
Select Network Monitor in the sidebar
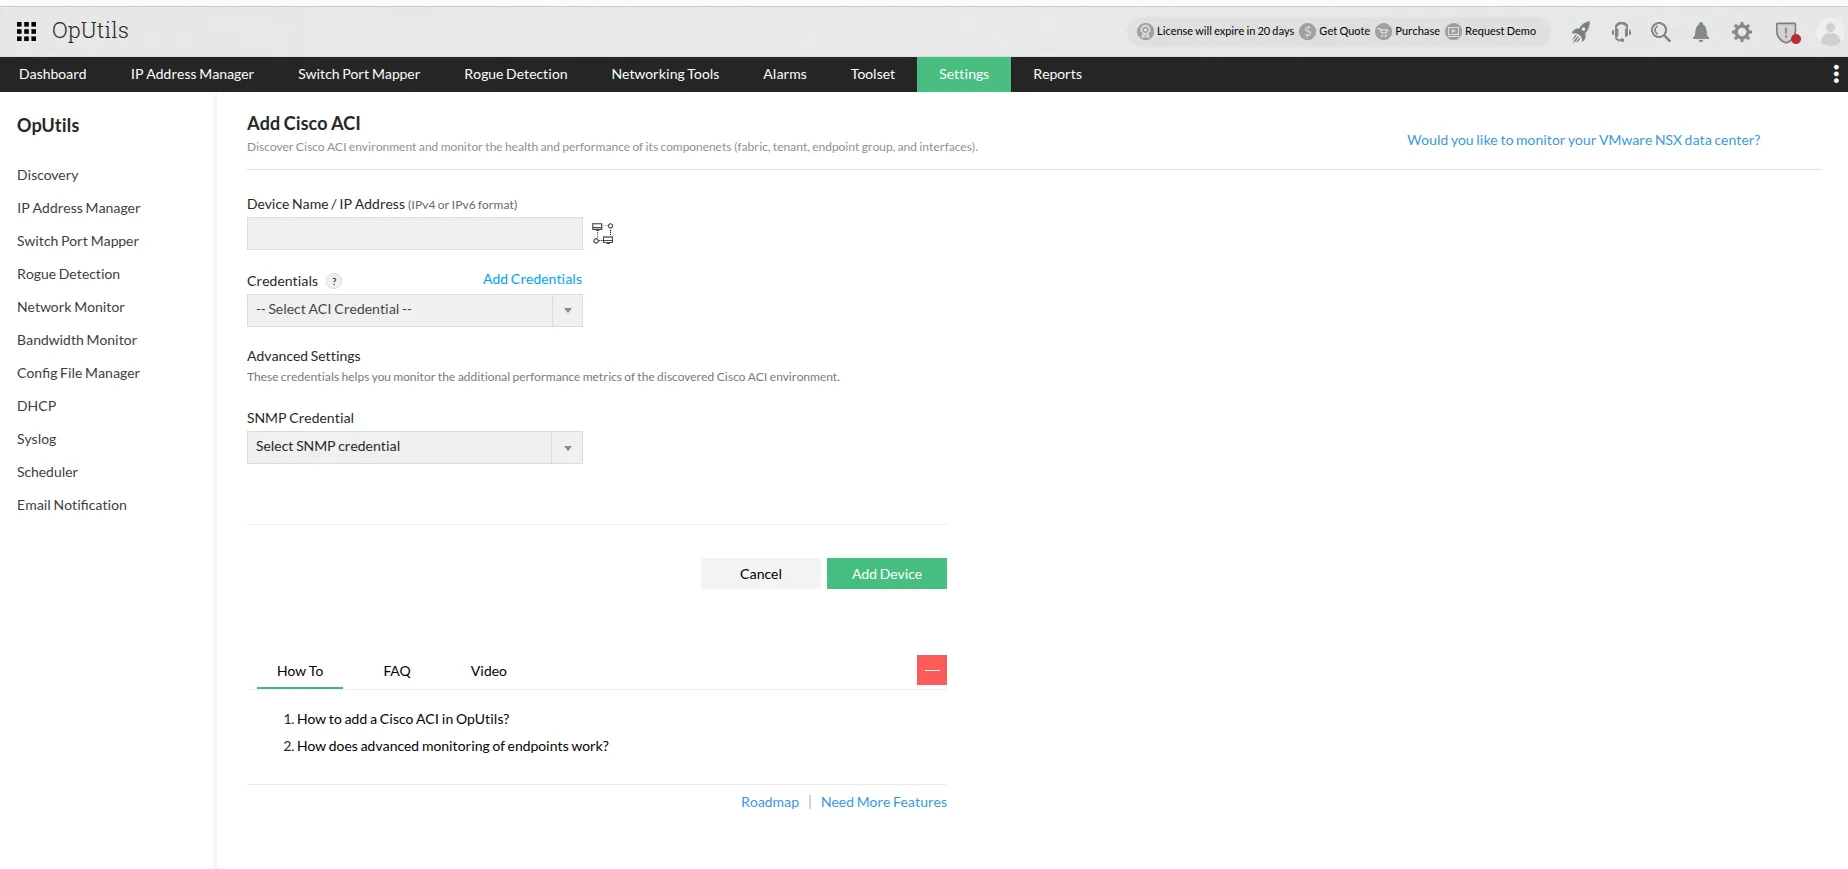click(71, 307)
